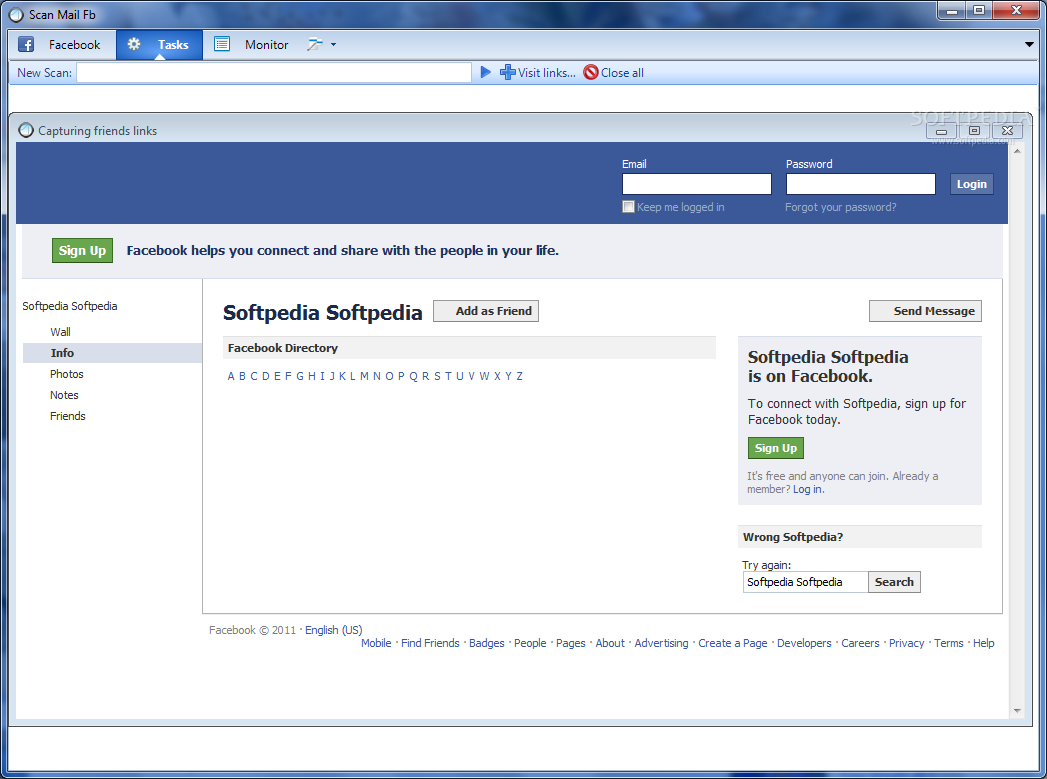Open Advertising footer link

click(x=661, y=643)
